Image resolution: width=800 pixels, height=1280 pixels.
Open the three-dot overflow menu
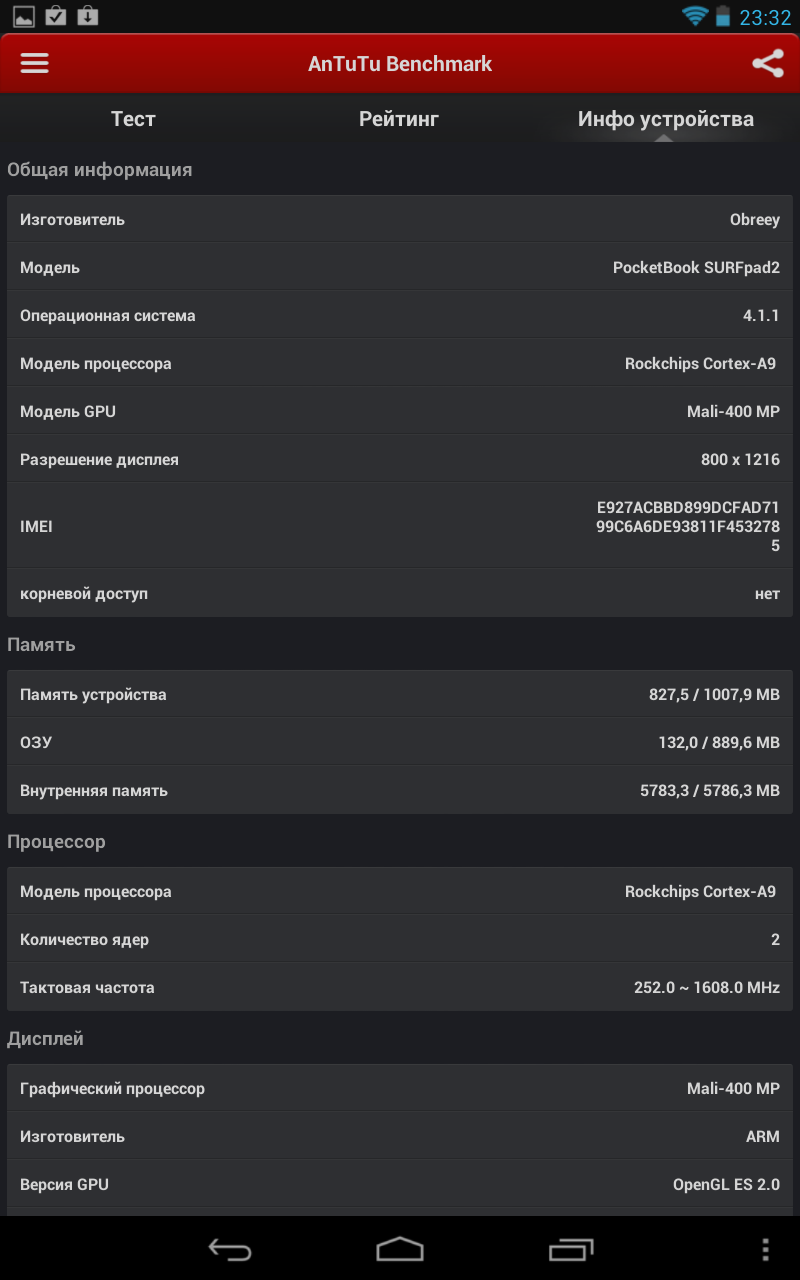[x=765, y=1249]
